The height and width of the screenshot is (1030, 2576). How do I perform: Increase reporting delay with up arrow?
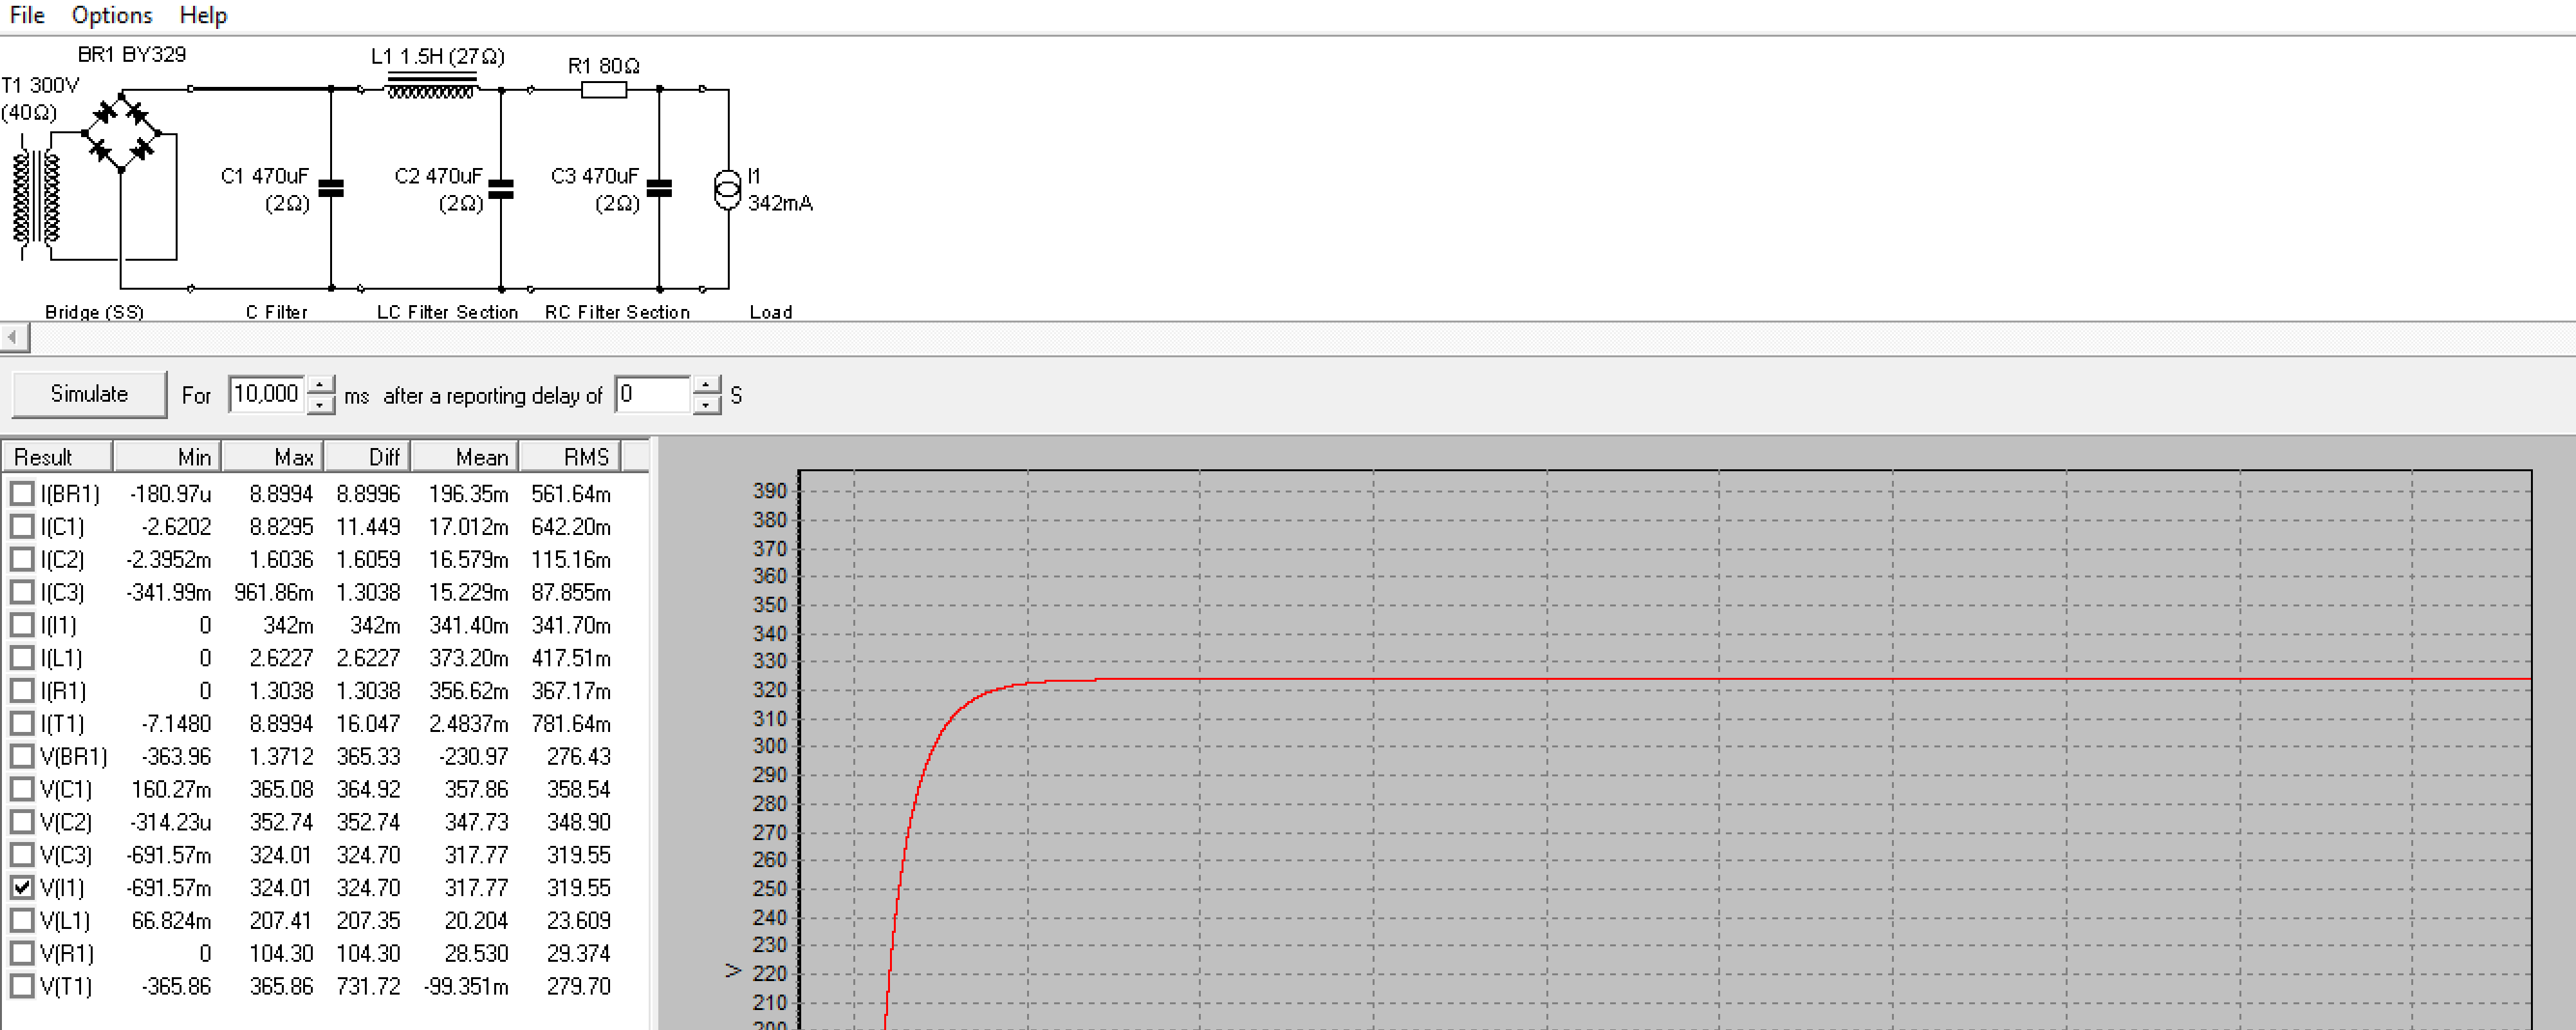pos(706,385)
